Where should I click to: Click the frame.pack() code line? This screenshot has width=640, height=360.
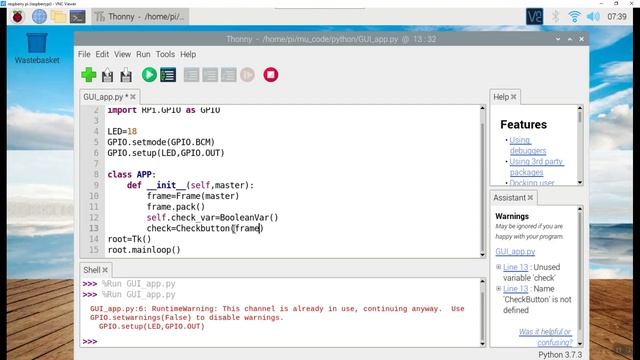[x=176, y=207]
